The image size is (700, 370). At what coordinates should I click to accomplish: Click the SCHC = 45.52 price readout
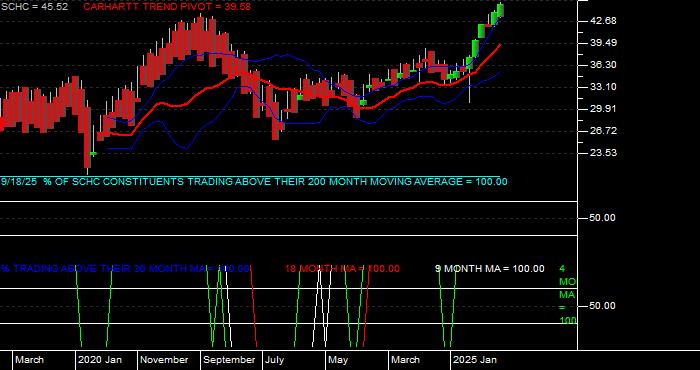34,7
